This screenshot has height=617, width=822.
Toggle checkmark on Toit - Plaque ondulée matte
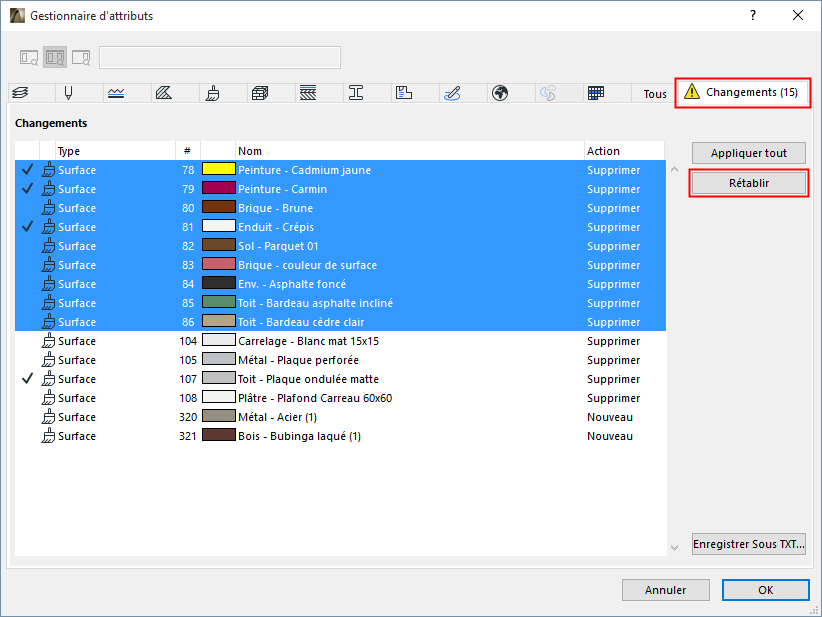click(x=27, y=378)
